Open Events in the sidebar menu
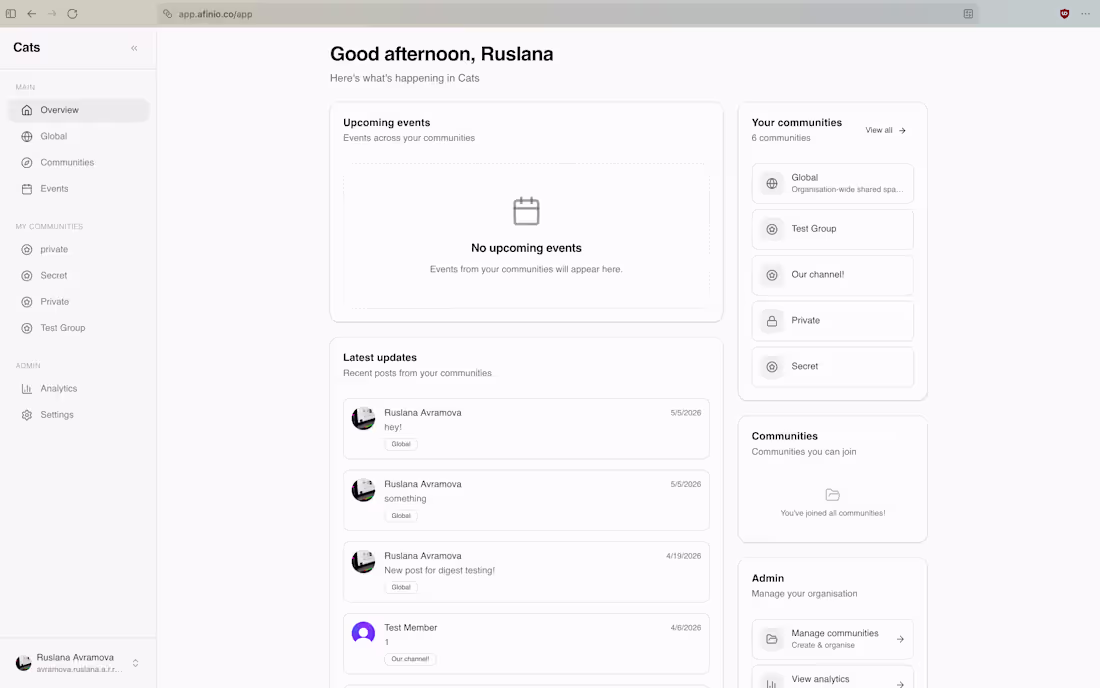The image size is (1100, 688). pyautogui.click(x=79, y=189)
